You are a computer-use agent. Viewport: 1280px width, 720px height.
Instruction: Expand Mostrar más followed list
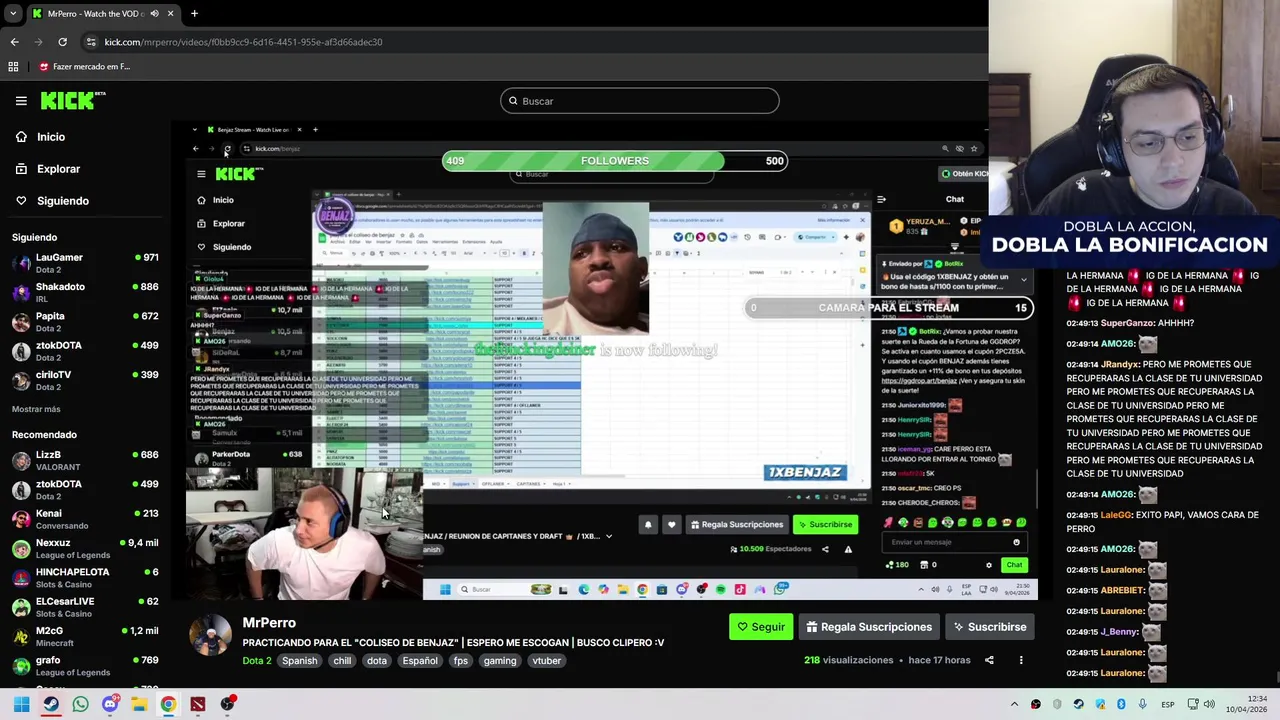36,409
